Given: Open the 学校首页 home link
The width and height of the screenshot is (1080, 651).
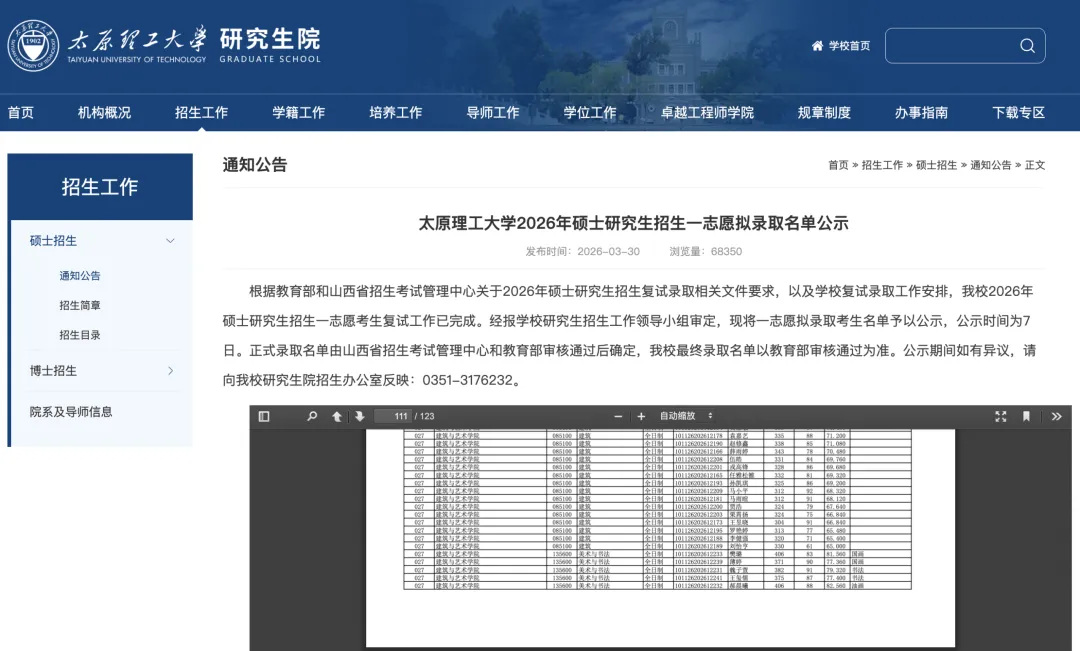Looking at the screenshot, I should 841,45.
